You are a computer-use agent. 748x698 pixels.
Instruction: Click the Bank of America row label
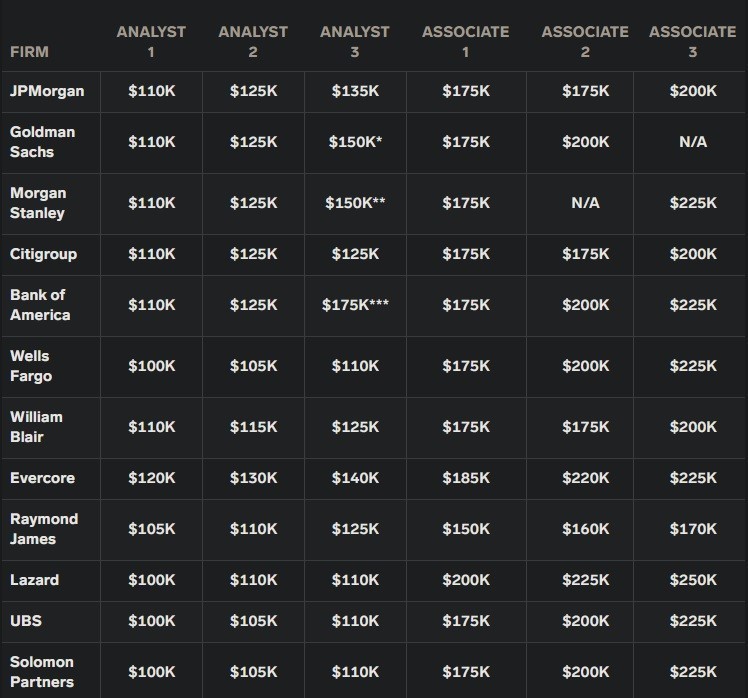click(x=40, y=305)
